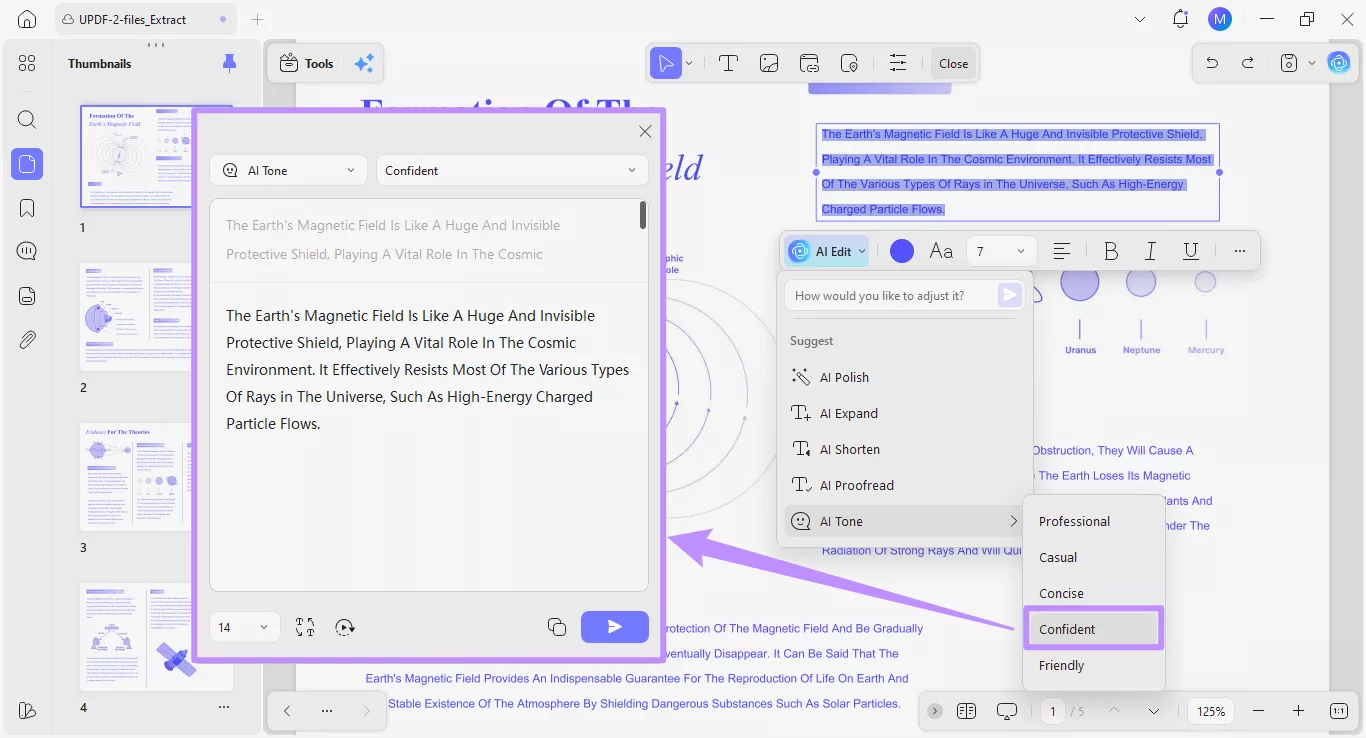
Task: Select the Link tool in the edit toolbar
Action: [x=809, y=63]
